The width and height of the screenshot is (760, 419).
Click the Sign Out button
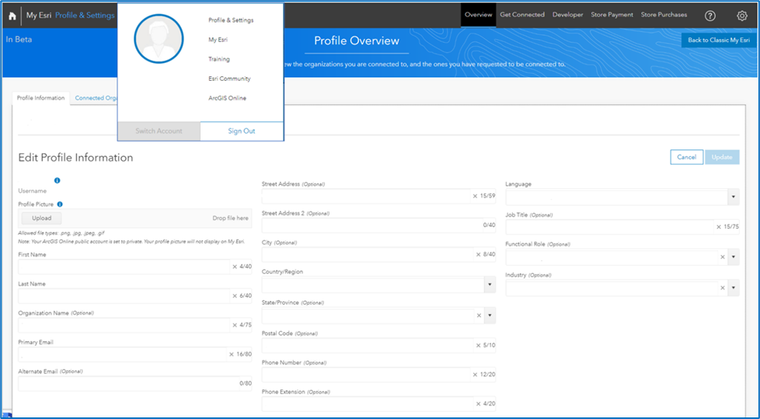click(241, 131)
